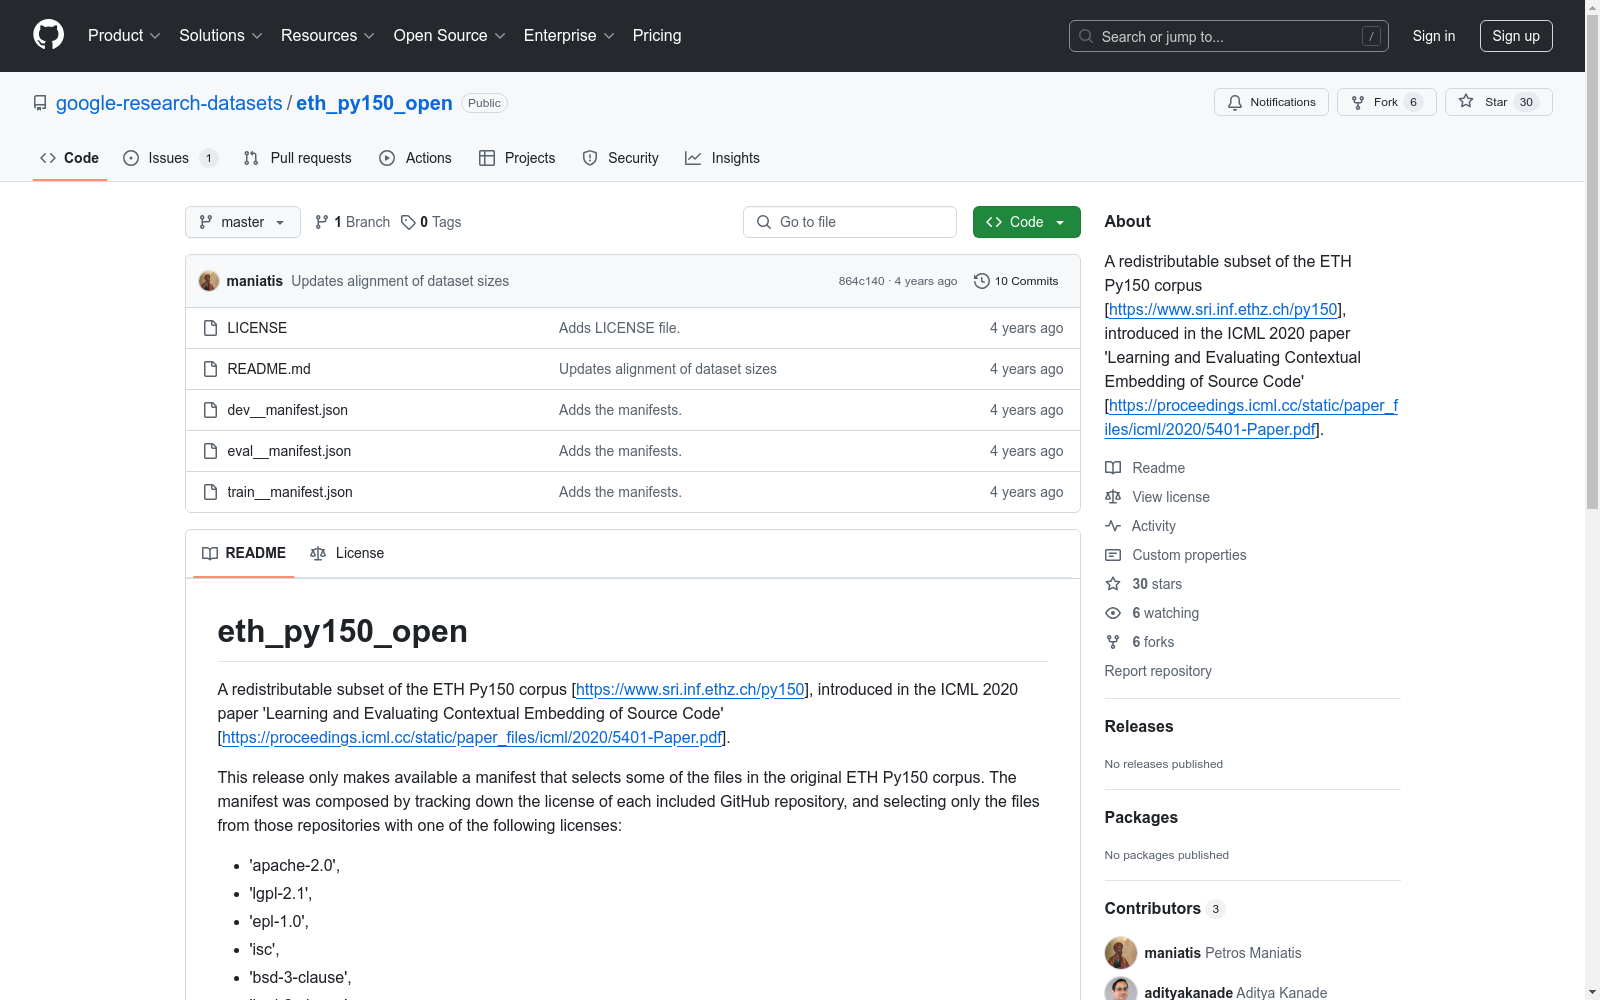
Task: Open the Releases section heading
Action: pyautogui.click(x=1139, y=726)
